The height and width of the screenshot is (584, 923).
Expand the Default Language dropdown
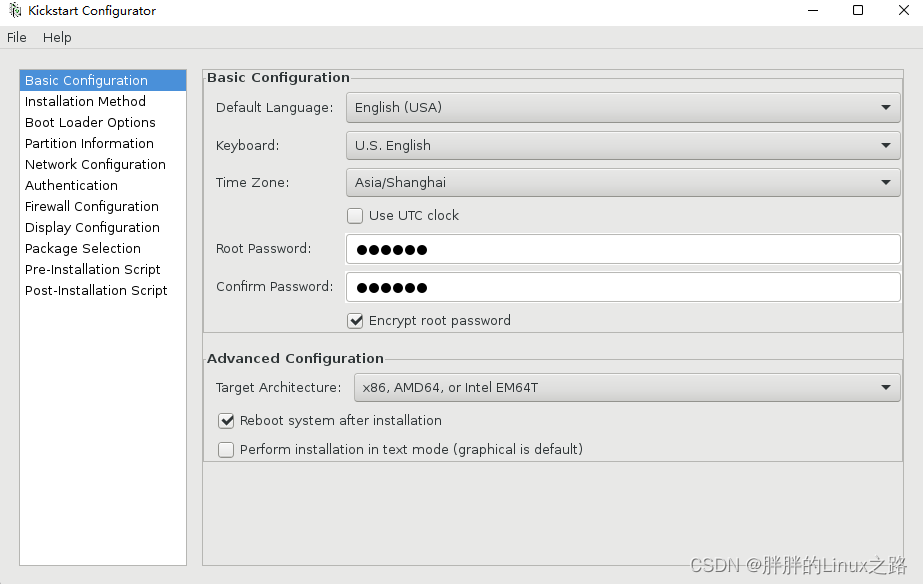click(622, 107)
